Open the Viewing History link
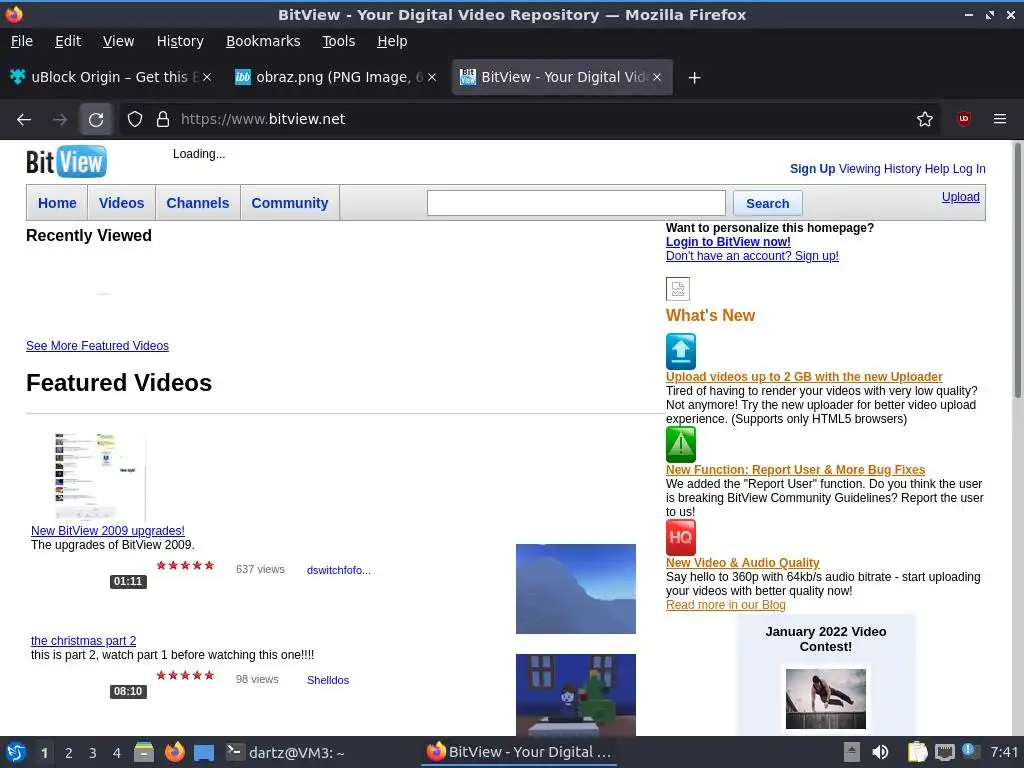This screenshot has height=768, width=1024. [880, 168]
